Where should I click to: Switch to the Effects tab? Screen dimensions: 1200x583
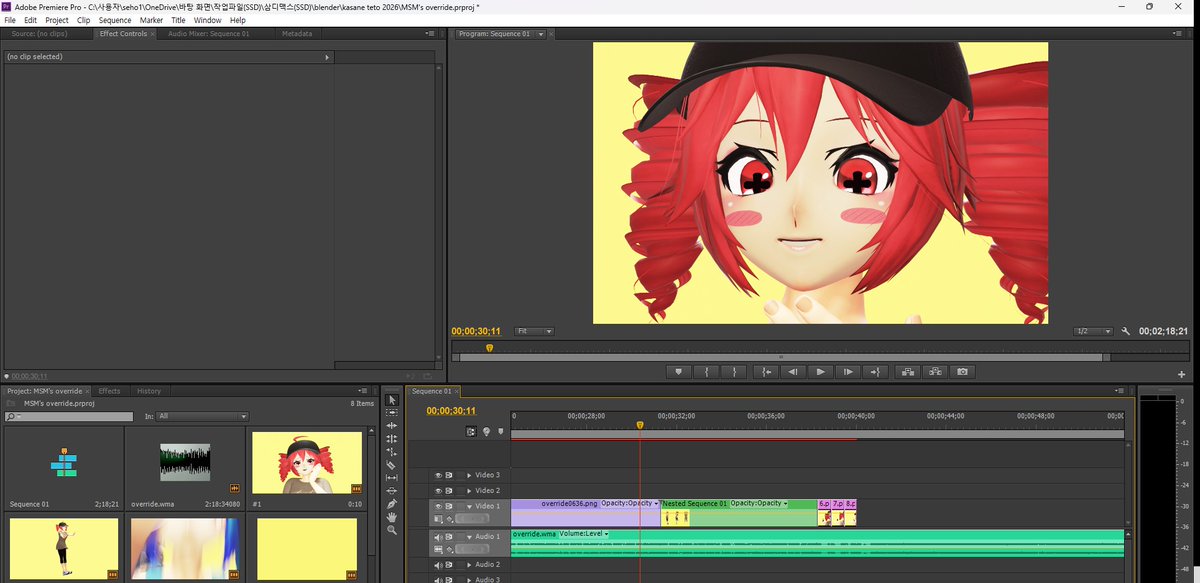point(109,391)
